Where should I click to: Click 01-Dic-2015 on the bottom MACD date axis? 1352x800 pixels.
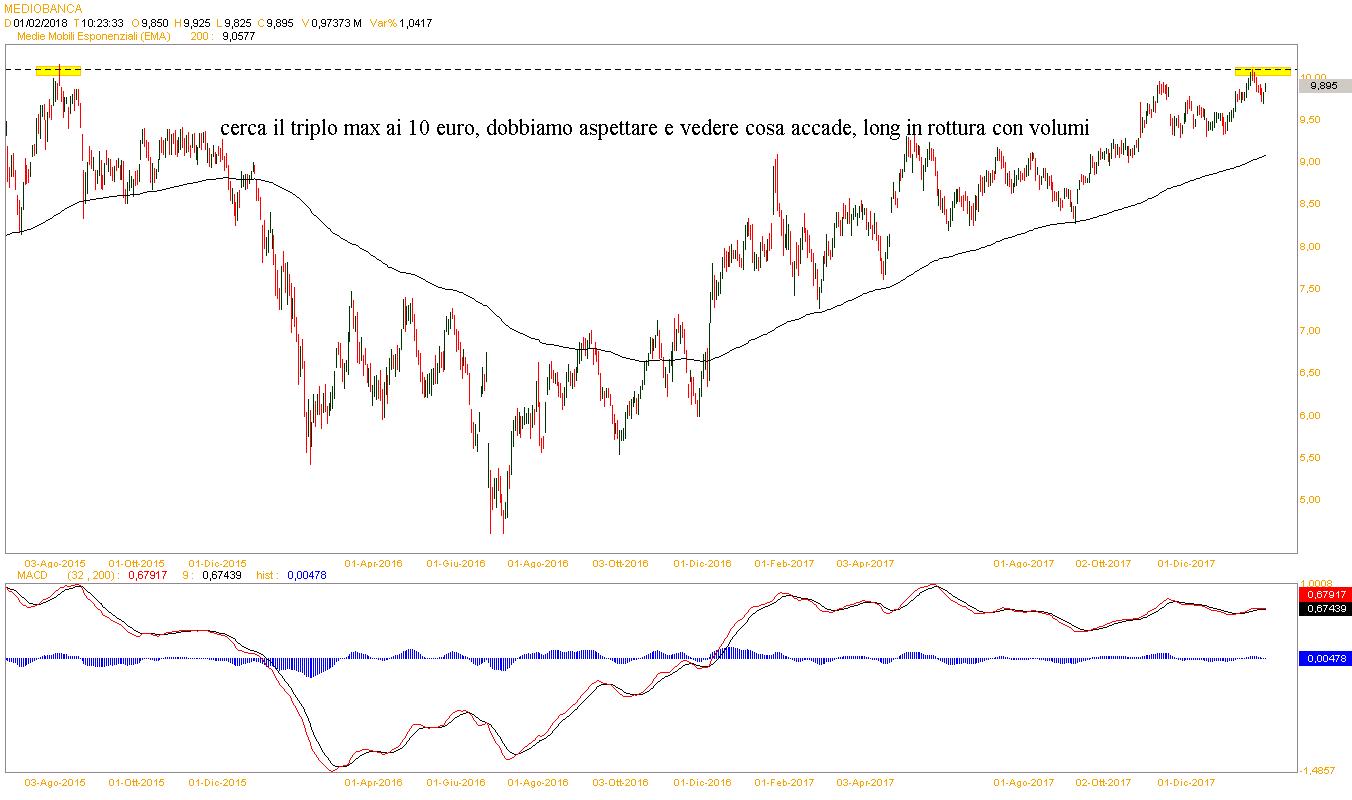tap(217, 782)
